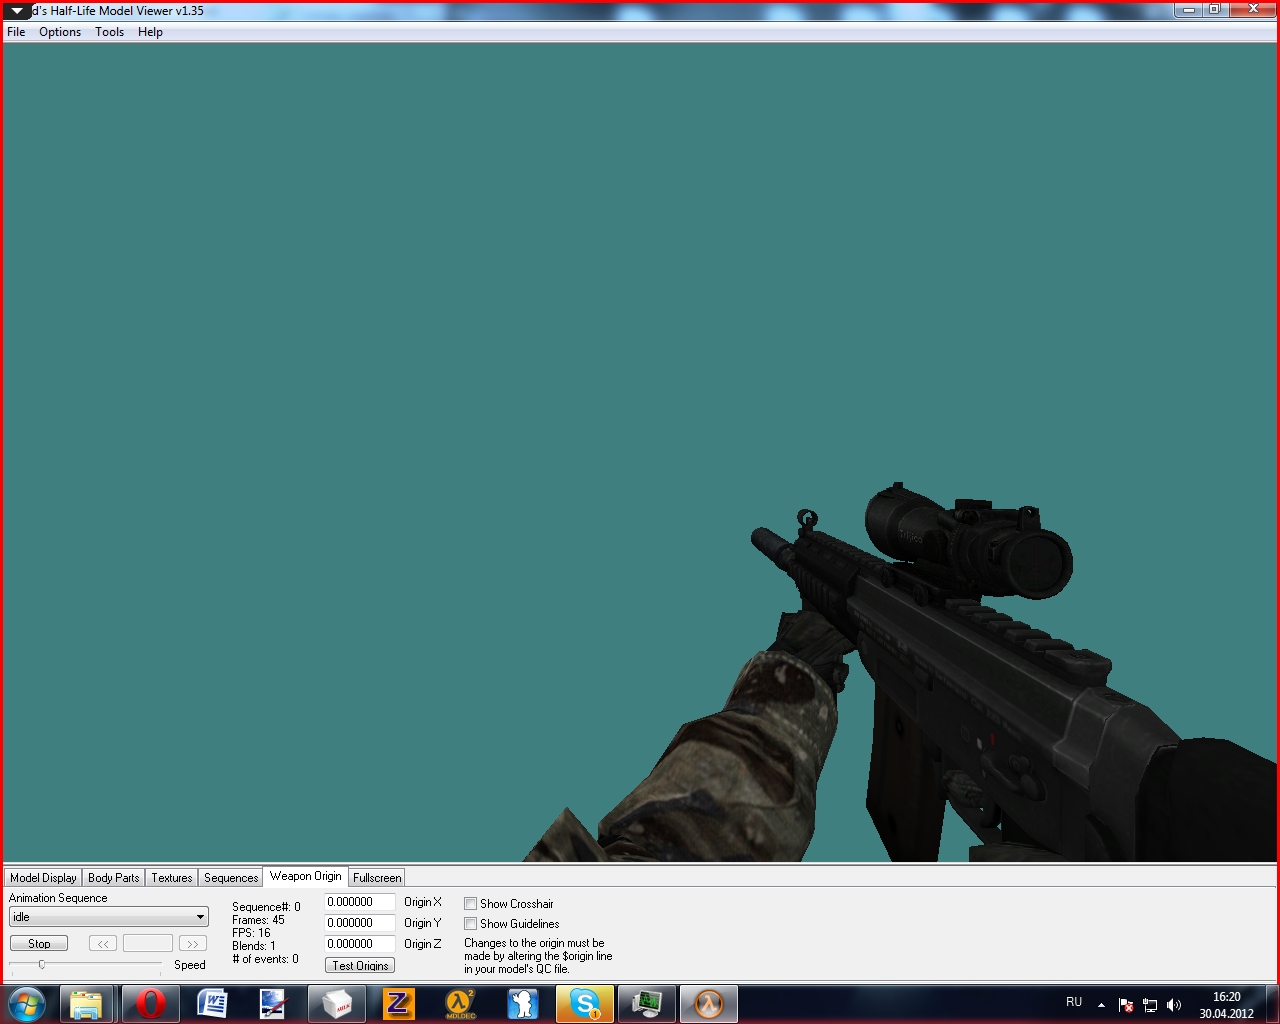Open Microsoft Word from the taskbar
This screenshot has height=1024, width=1280.
[212, 1003]
